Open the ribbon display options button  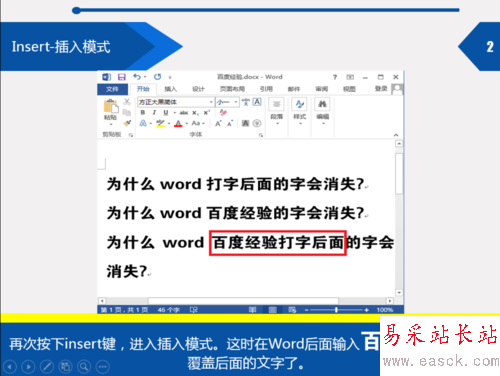(350, 77)
